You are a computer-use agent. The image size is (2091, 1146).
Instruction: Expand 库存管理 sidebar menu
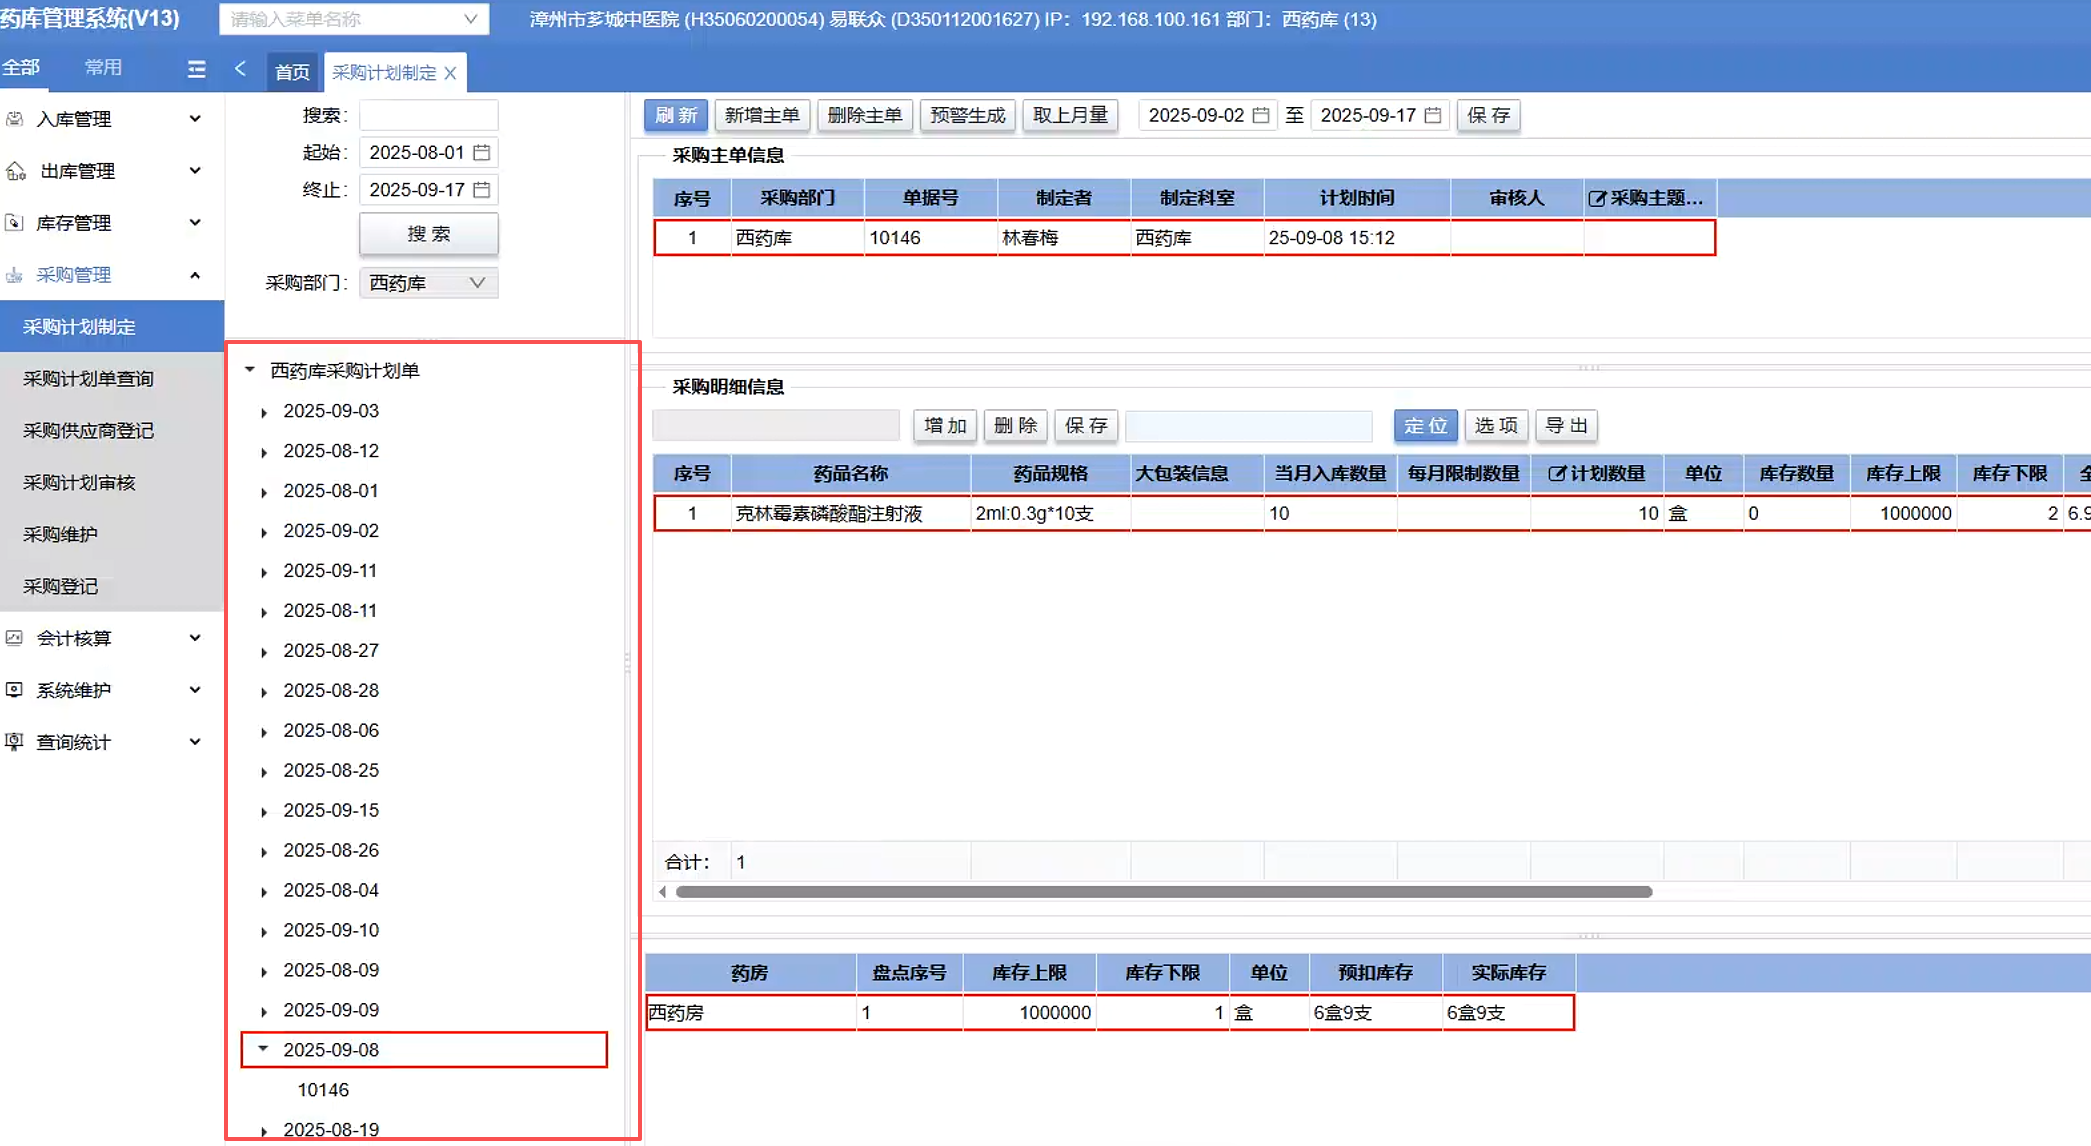[x=195, y=223]
